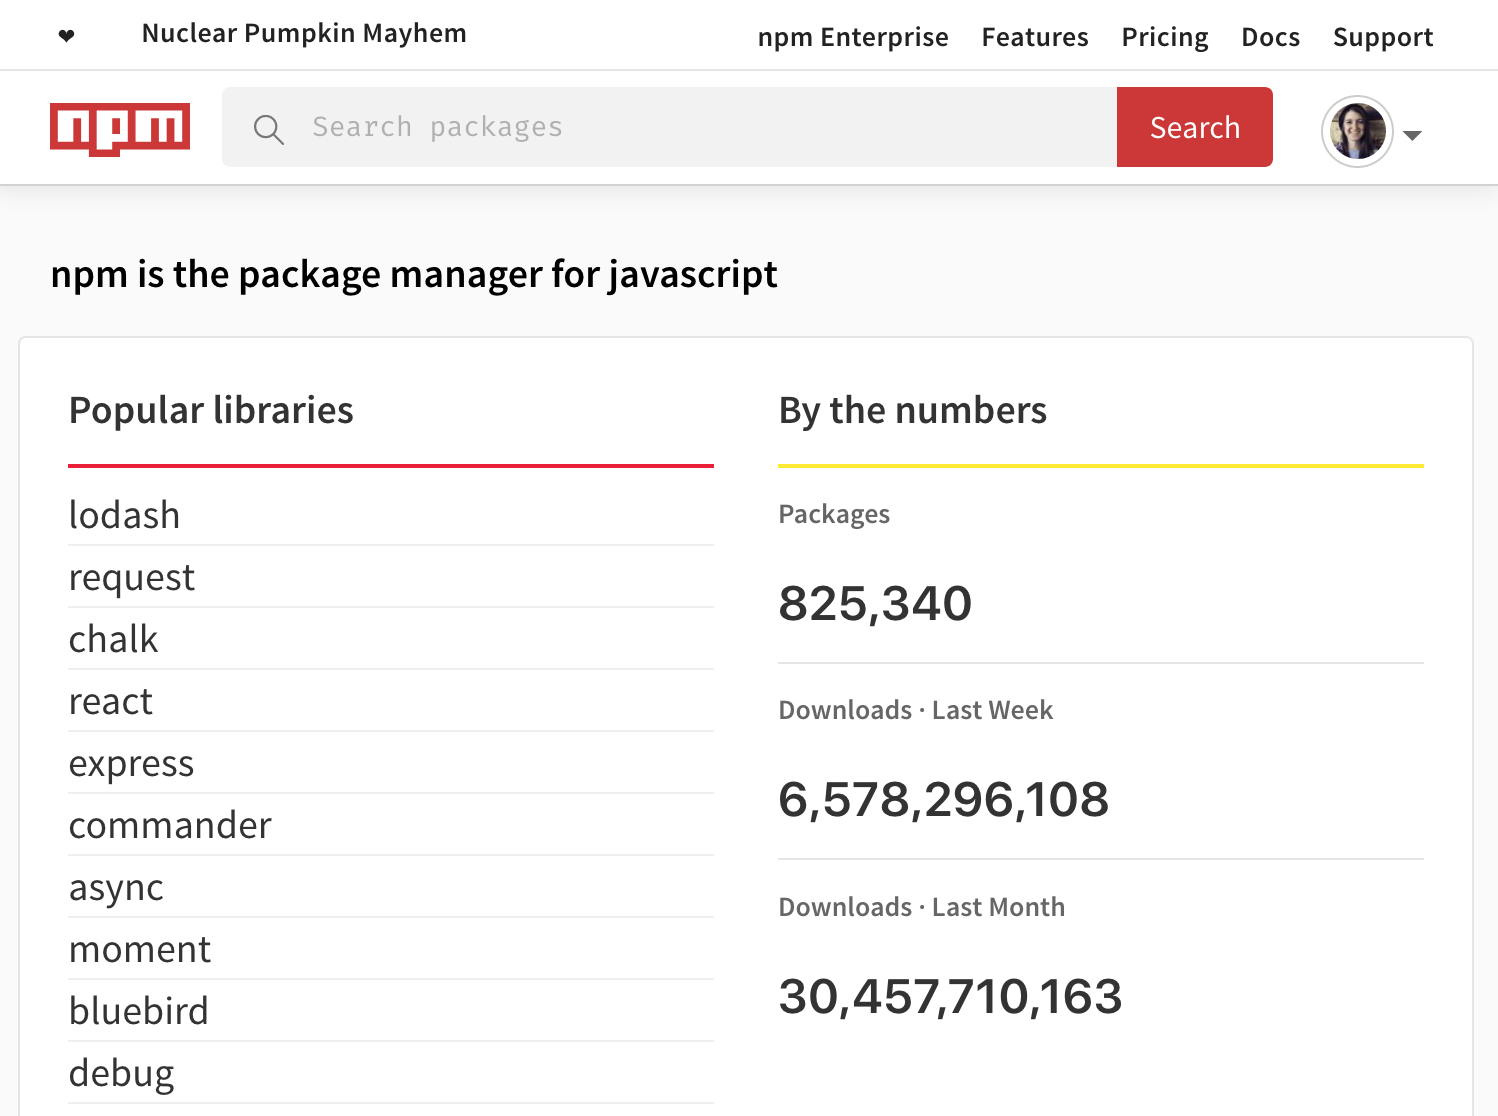This screenshot has width=1498, height=1116.
Task: Click the Downloads · Last Week label
Action: [916, 710]
